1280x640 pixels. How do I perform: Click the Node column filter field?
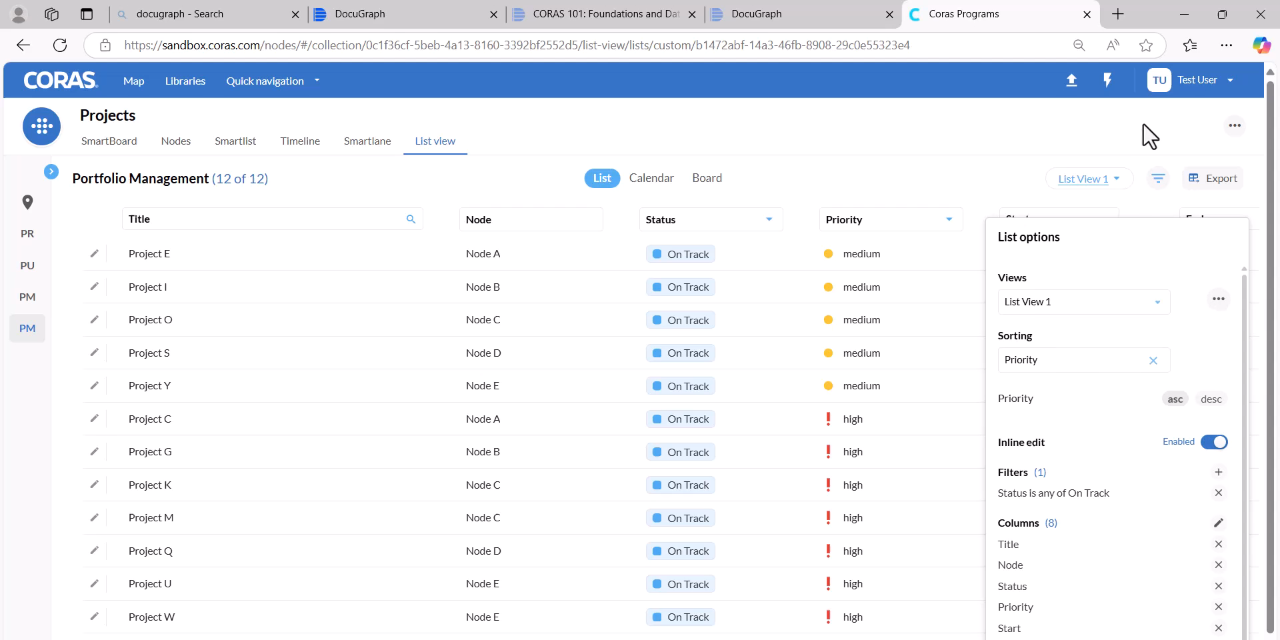(531, 219)
